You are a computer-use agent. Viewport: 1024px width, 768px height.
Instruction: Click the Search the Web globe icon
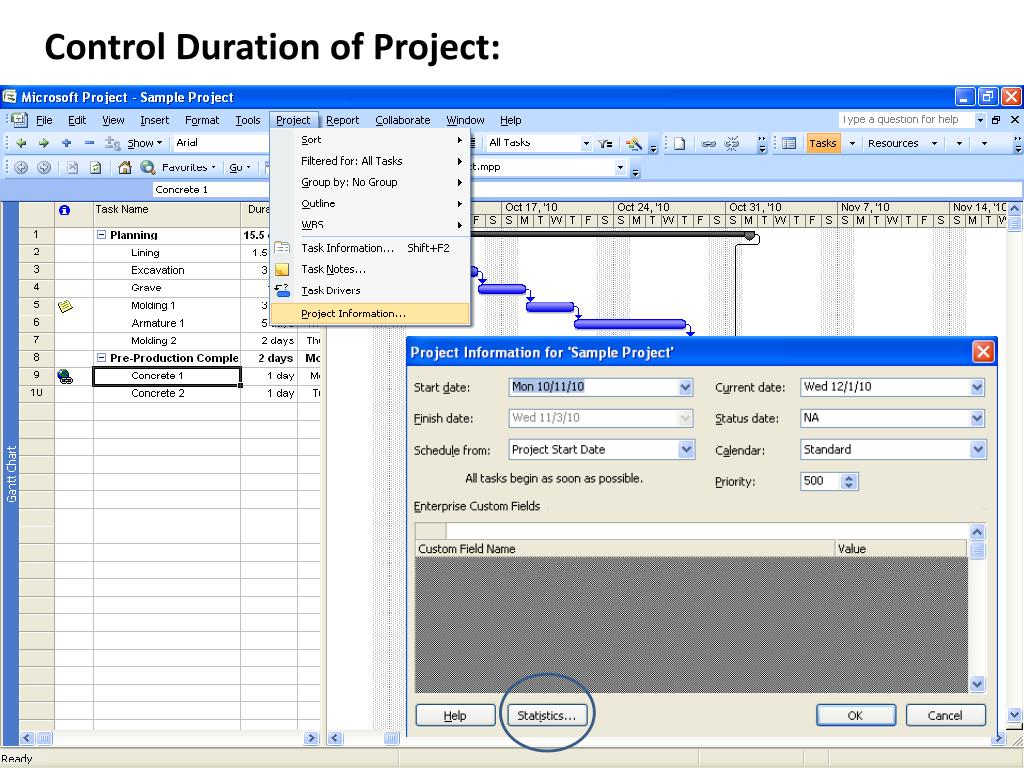(x=148, y=167)
